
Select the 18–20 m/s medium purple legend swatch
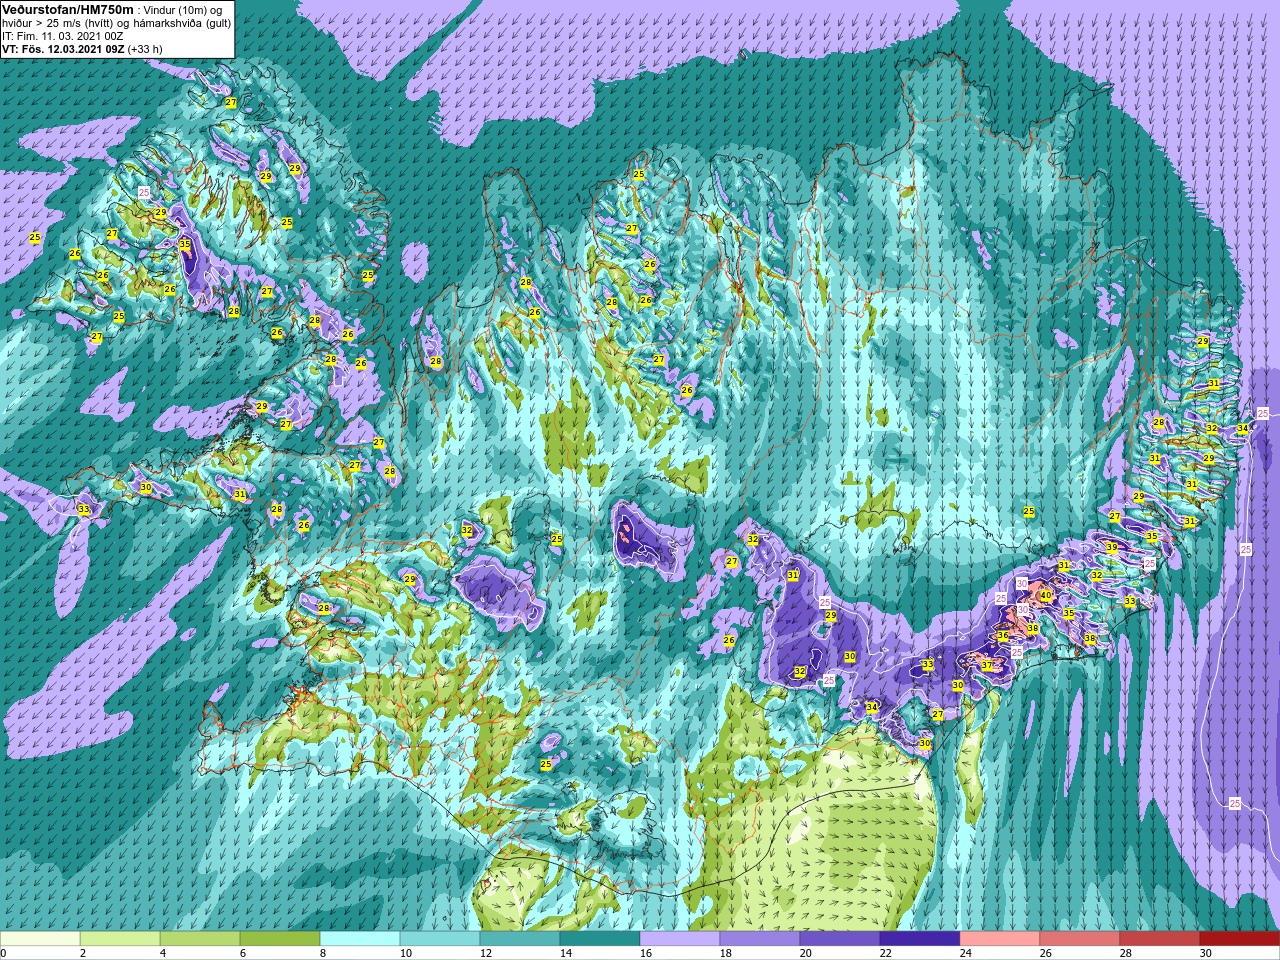(x=760, y=939)
